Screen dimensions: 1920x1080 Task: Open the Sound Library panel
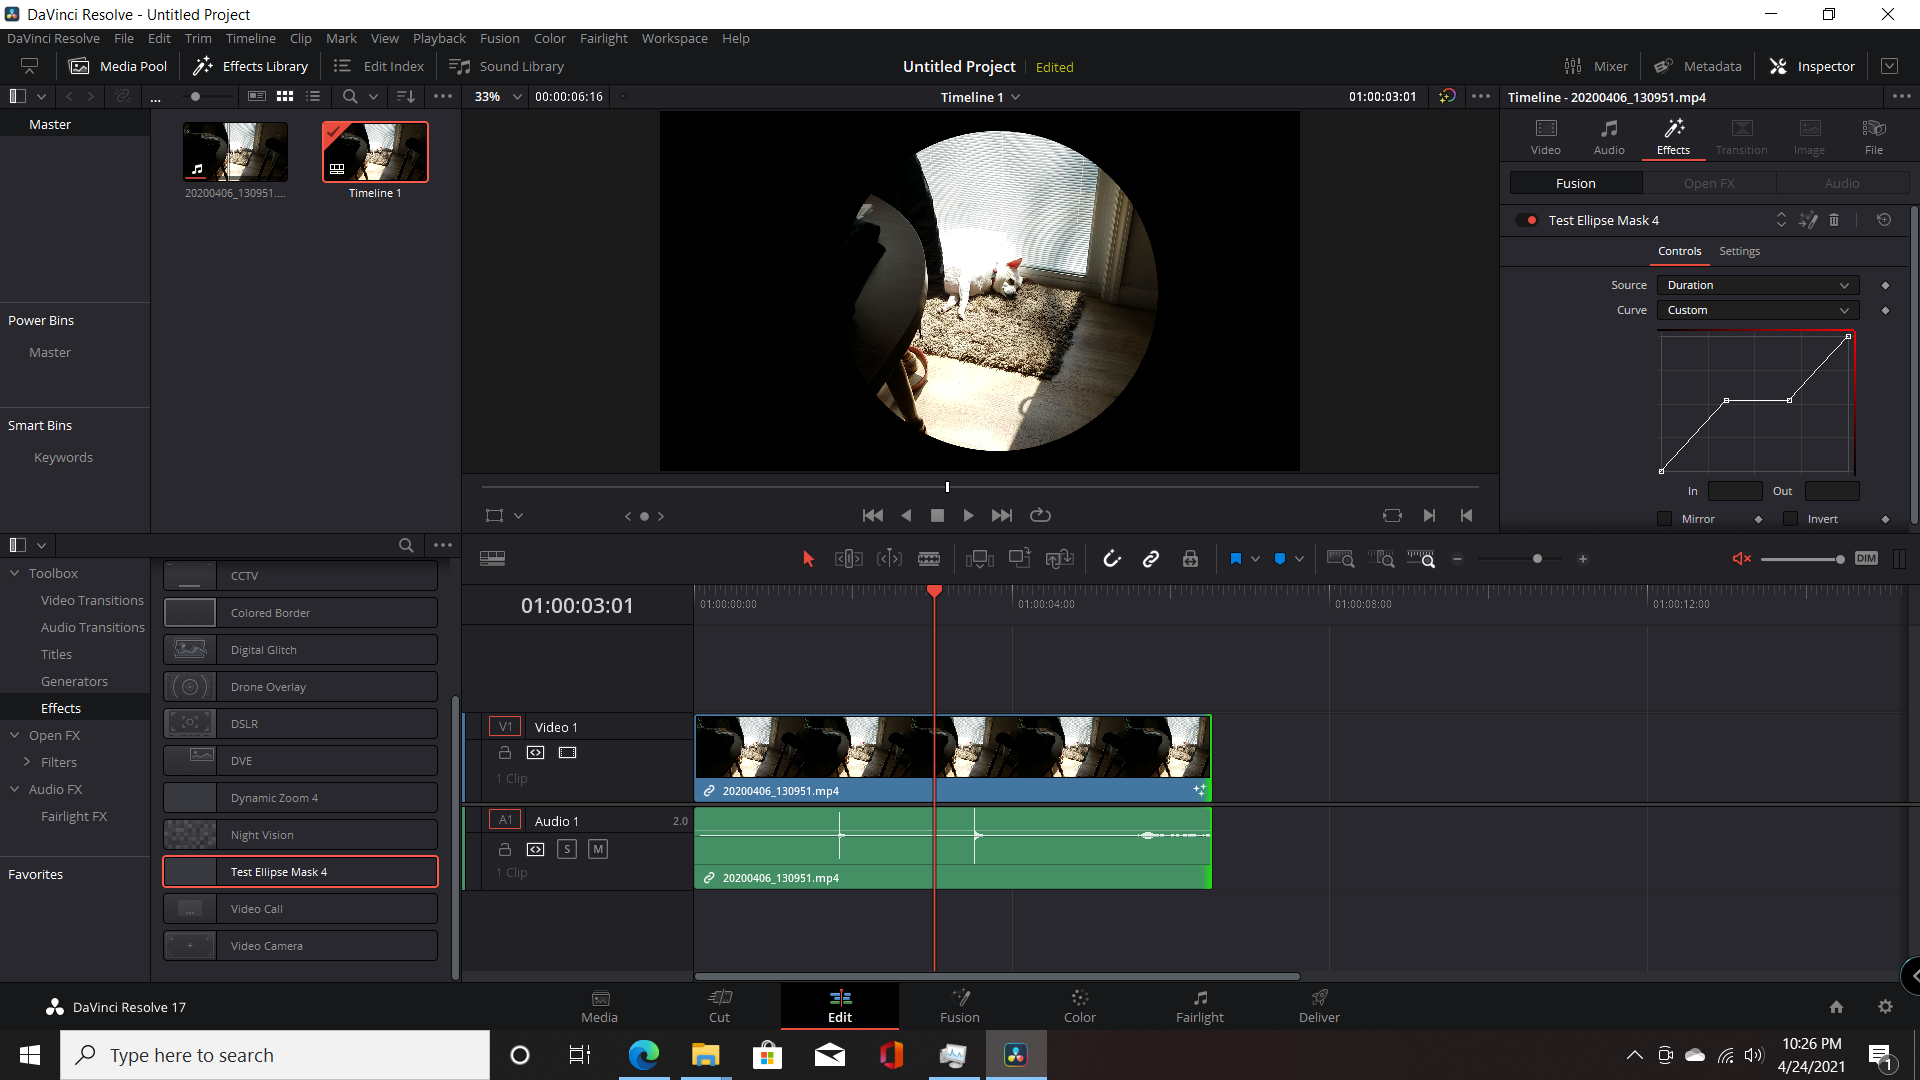click(506, 66)
